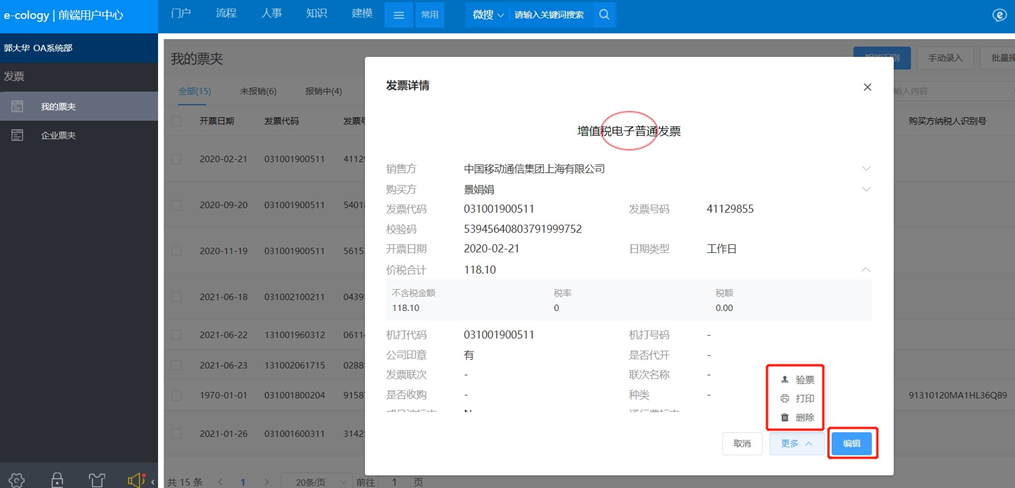Click check code 5394564080379199752

click(x=523, y=228)
